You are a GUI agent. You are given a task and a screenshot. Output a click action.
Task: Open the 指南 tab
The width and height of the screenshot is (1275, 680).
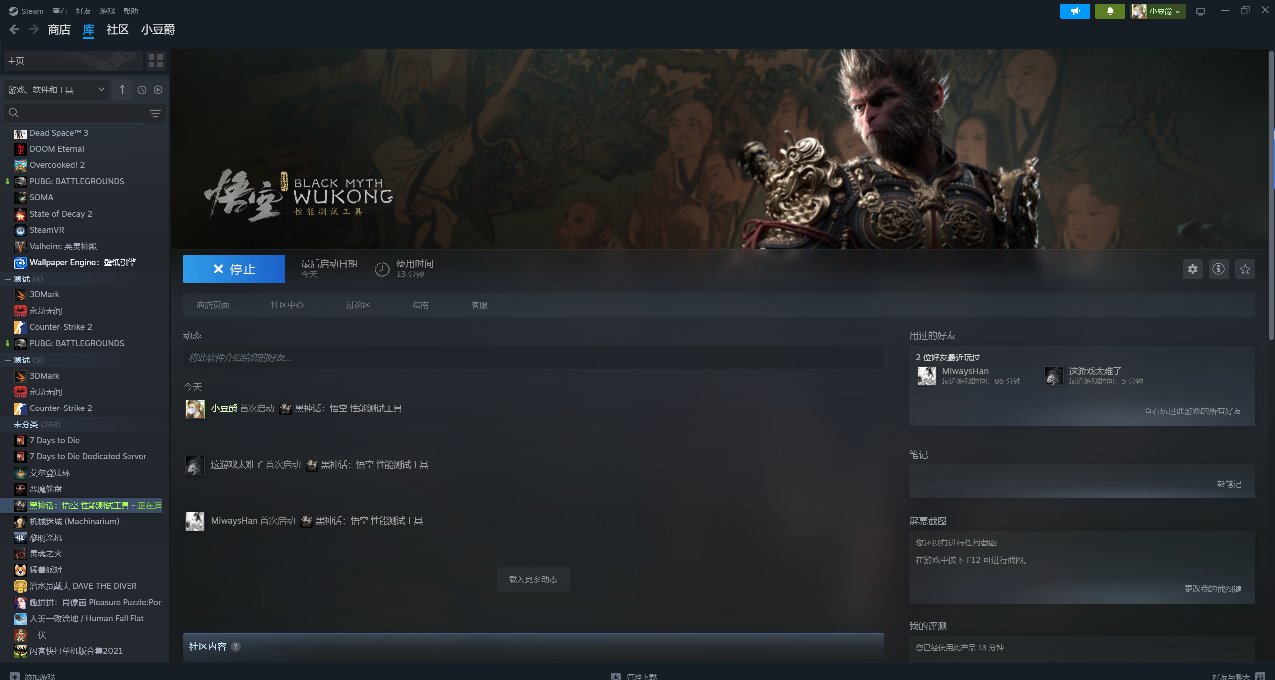[420, 305]
